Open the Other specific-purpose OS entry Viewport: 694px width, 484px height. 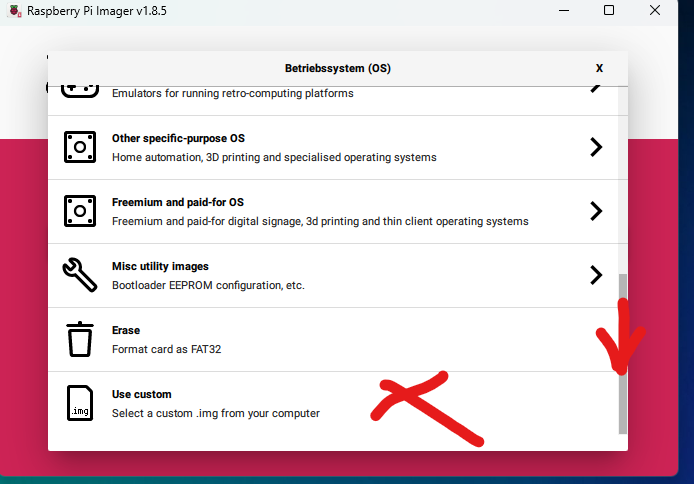(x=333, y=147)
